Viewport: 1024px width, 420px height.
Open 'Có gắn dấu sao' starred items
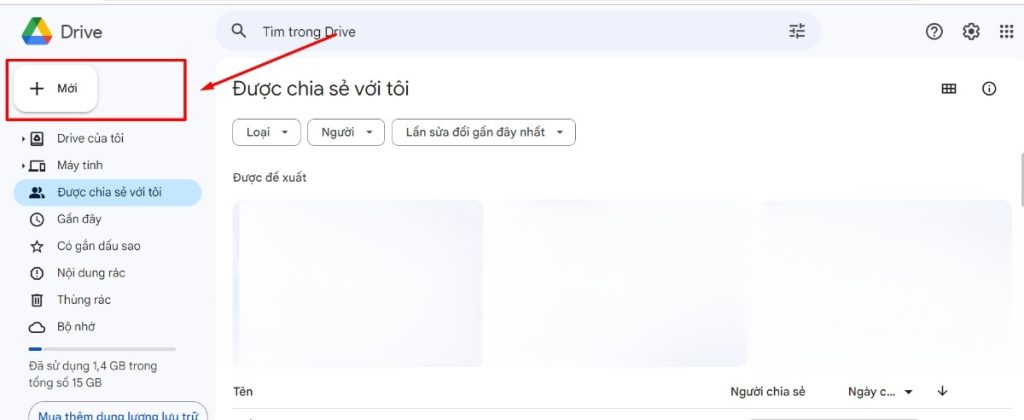pos(99,246)
